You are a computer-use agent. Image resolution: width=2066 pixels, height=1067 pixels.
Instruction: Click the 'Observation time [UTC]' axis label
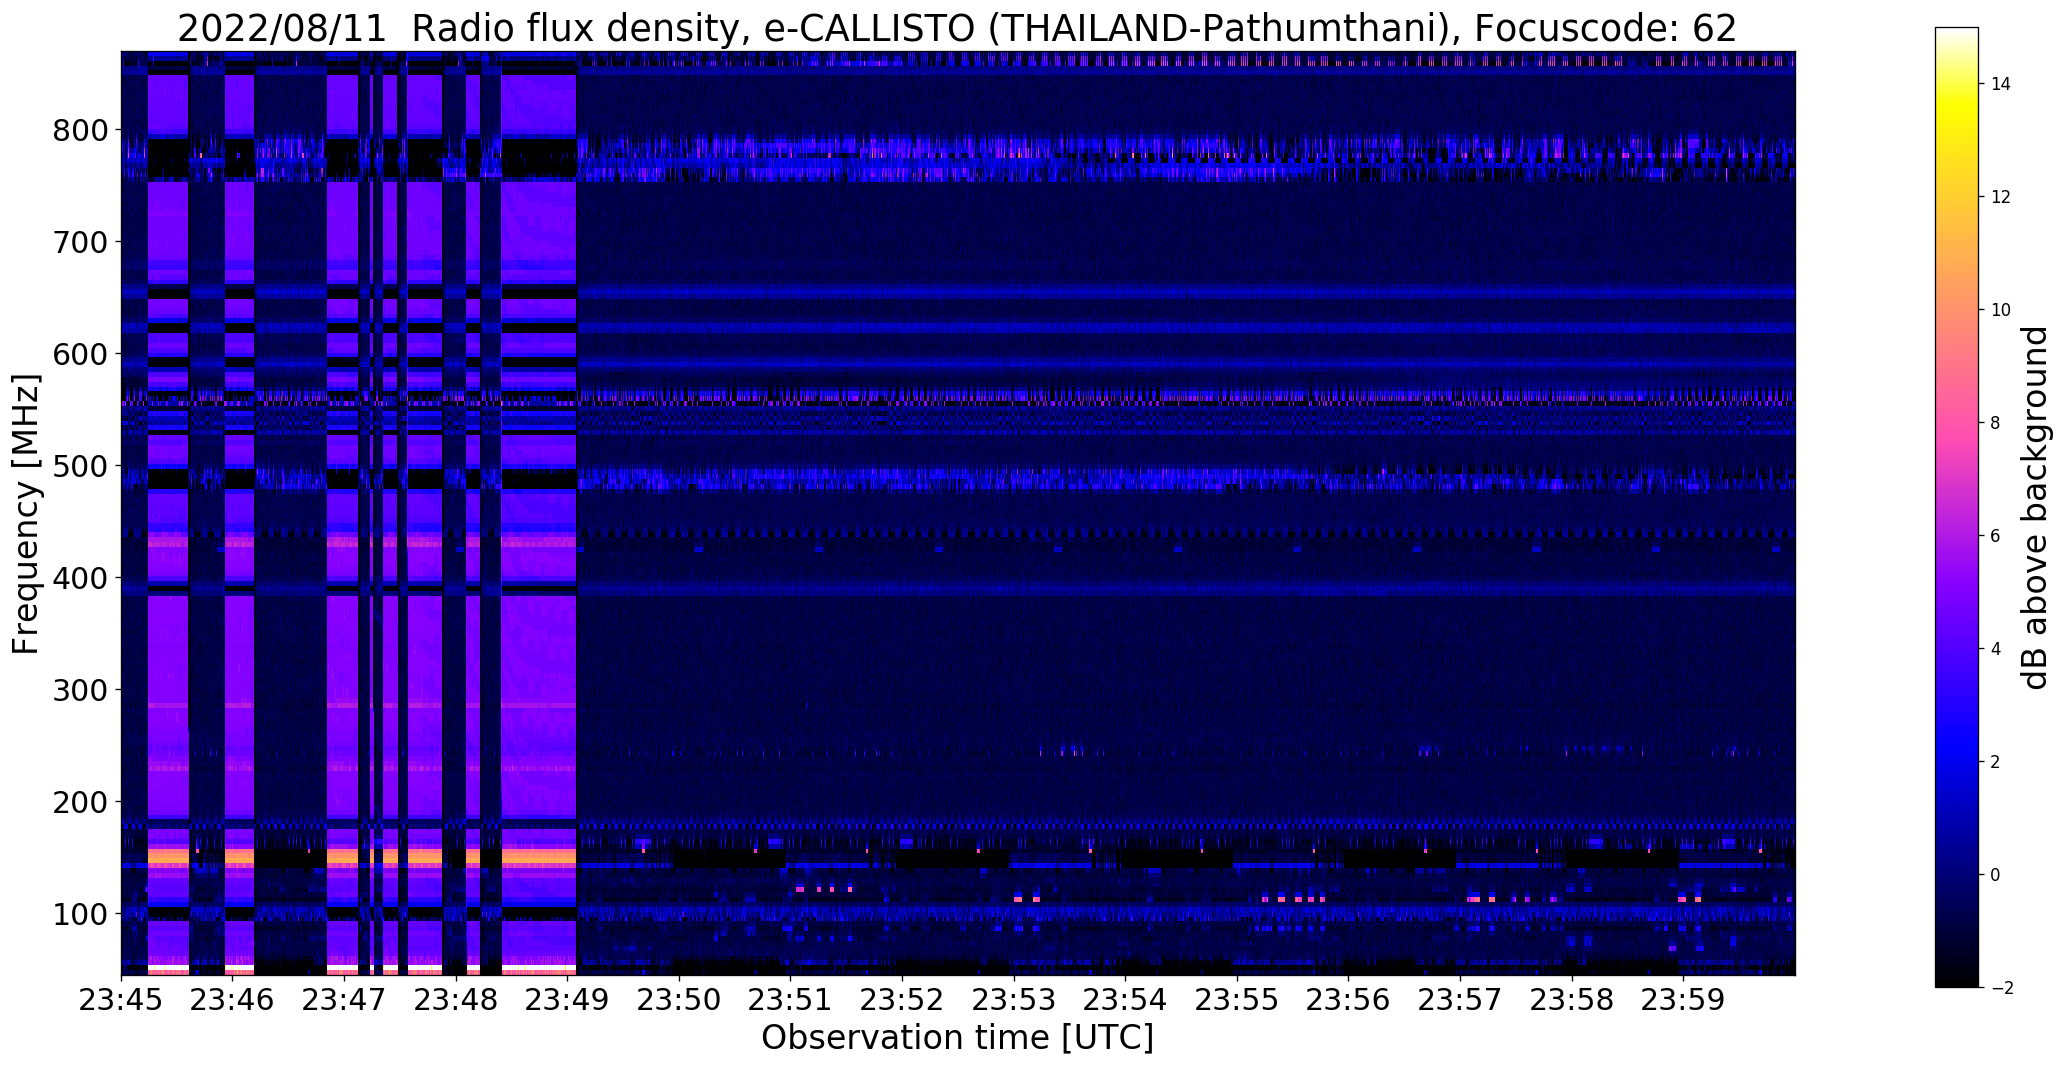pos(957,1038)
